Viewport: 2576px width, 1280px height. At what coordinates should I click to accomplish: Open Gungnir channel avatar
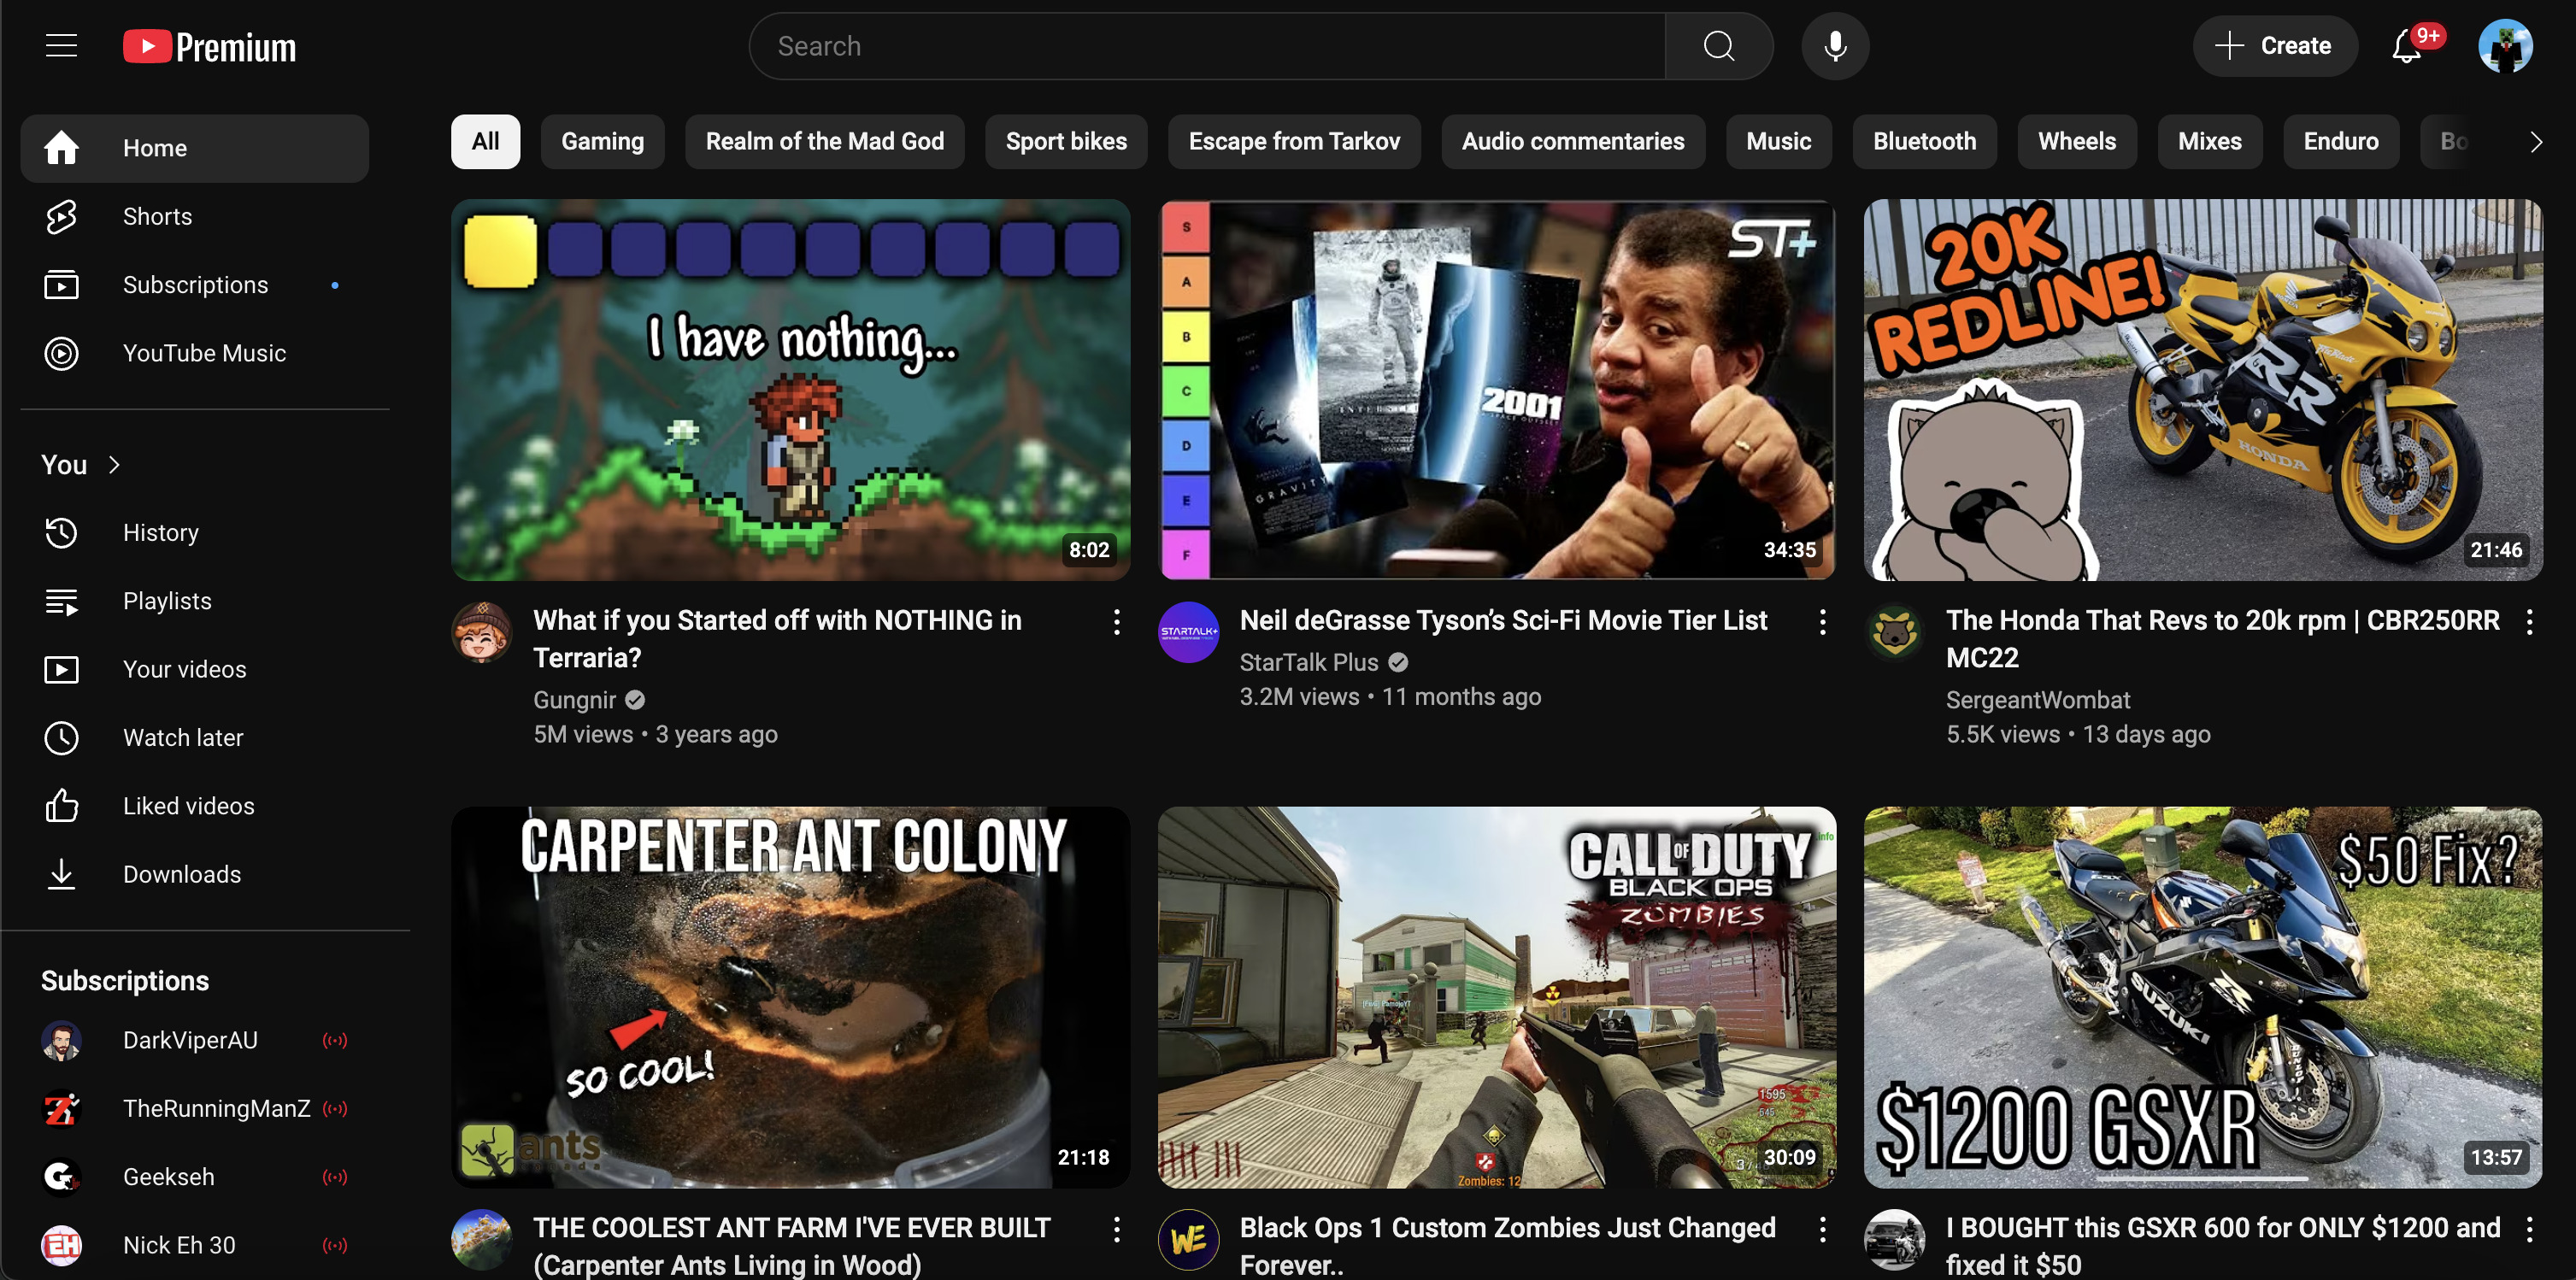pyautogui.click(x=482, y=632)
